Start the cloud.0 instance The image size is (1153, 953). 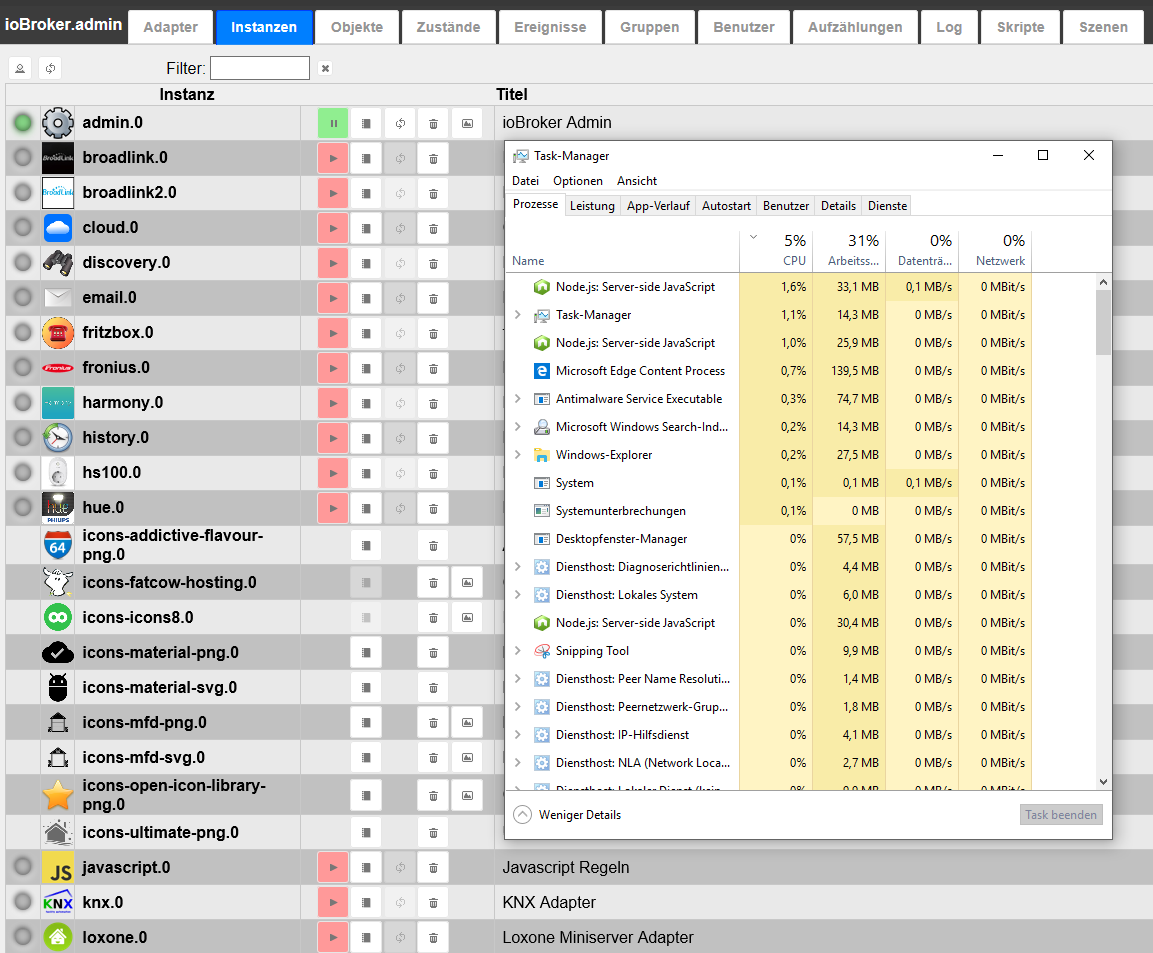(x=333, y=228)
